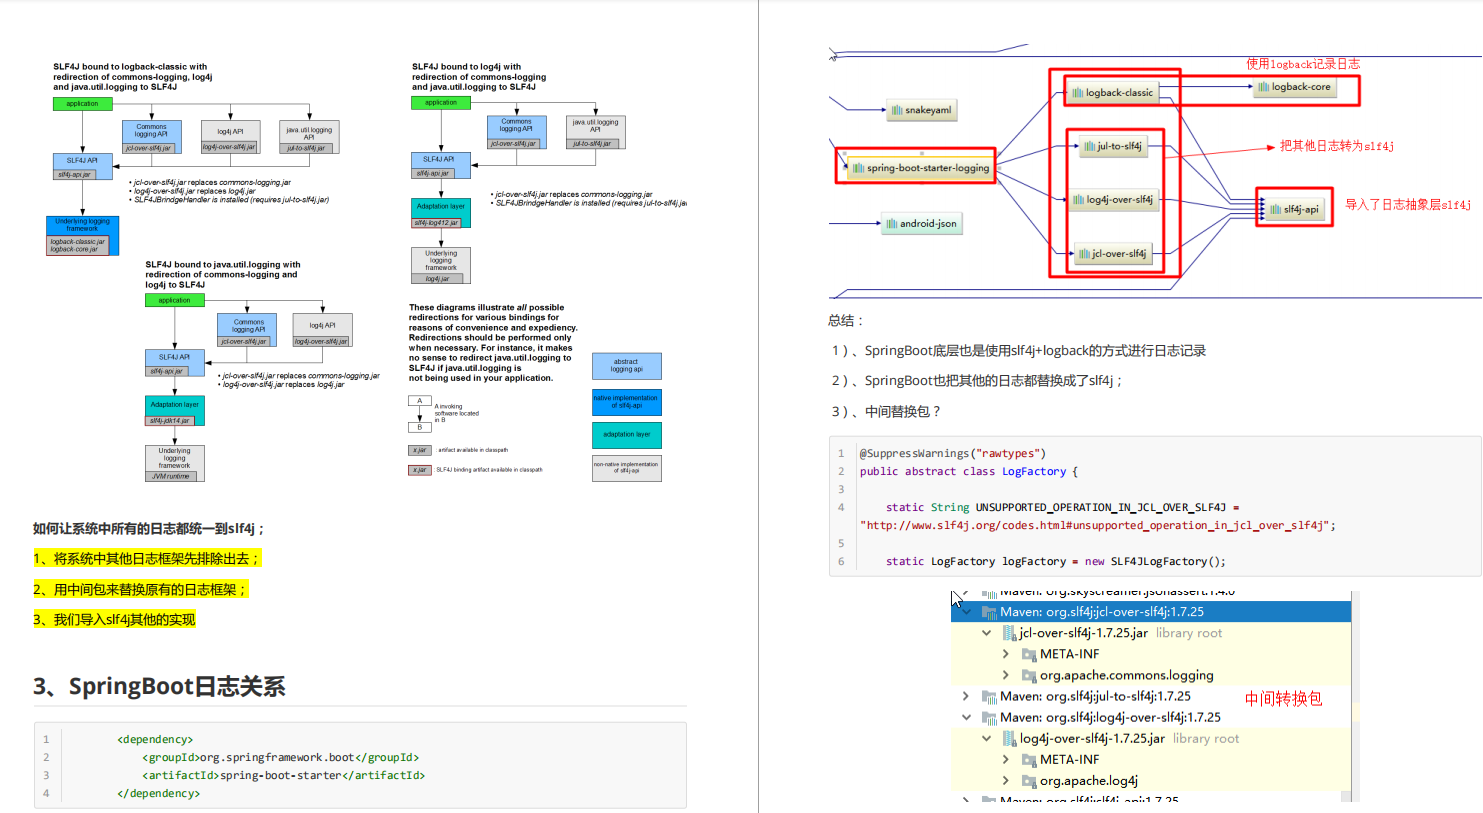Click the 'non-native implementation of slf4j-api' legend box
Screen dimensions: 1483x813
[627, 468]
